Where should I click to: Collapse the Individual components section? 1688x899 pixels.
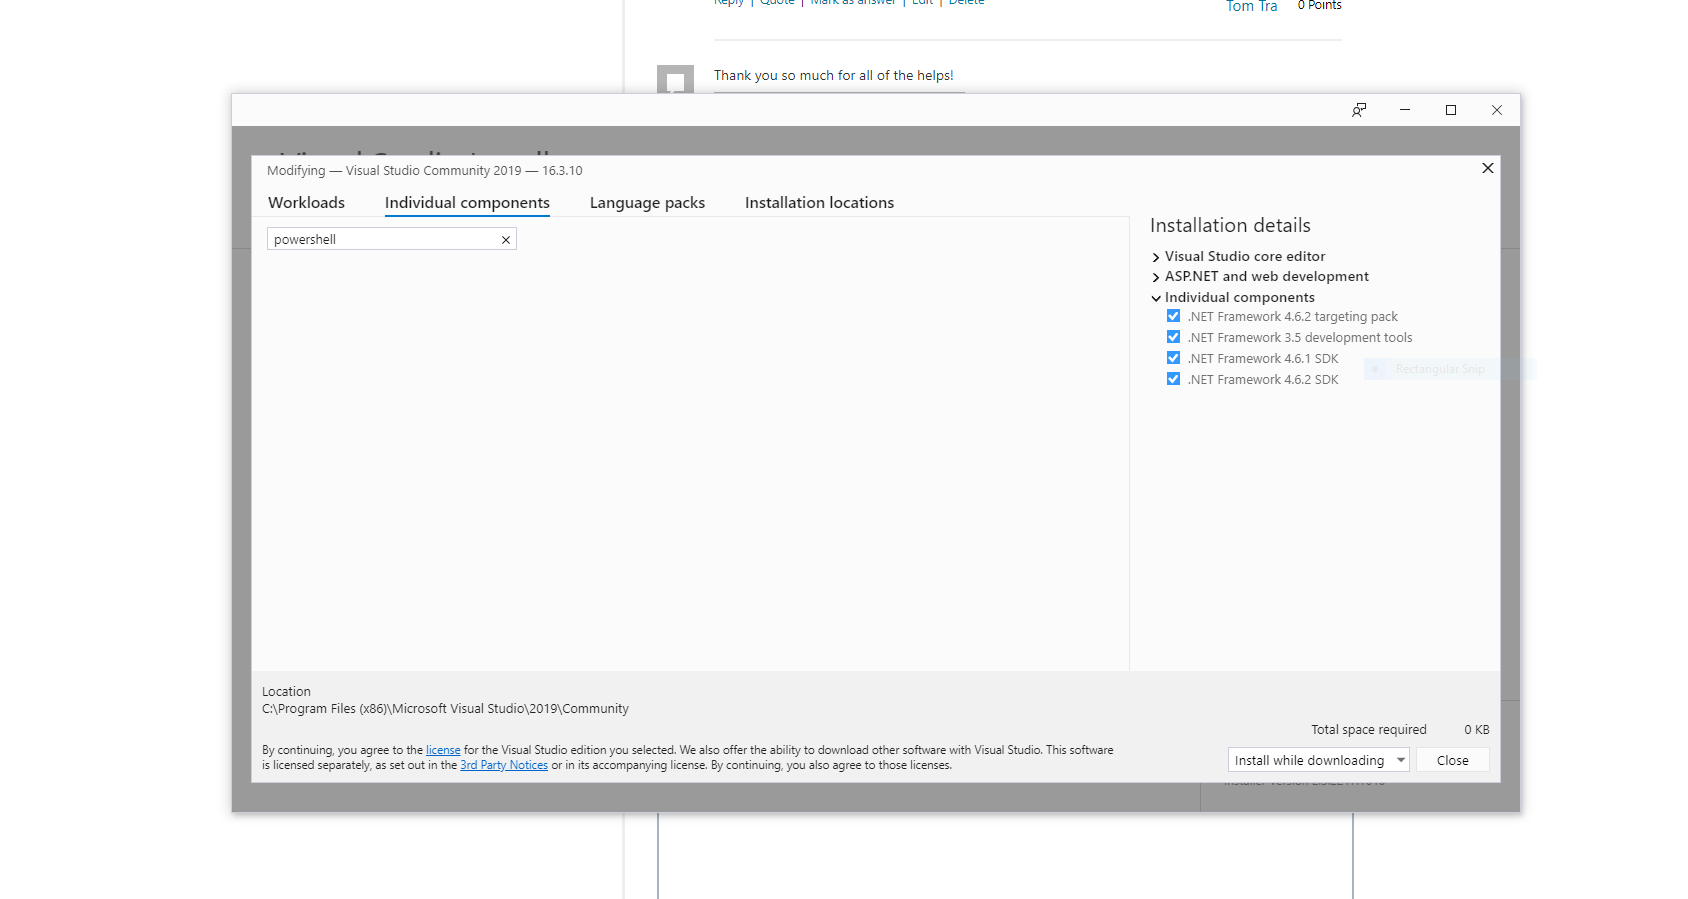click(x=1156, y=298)
